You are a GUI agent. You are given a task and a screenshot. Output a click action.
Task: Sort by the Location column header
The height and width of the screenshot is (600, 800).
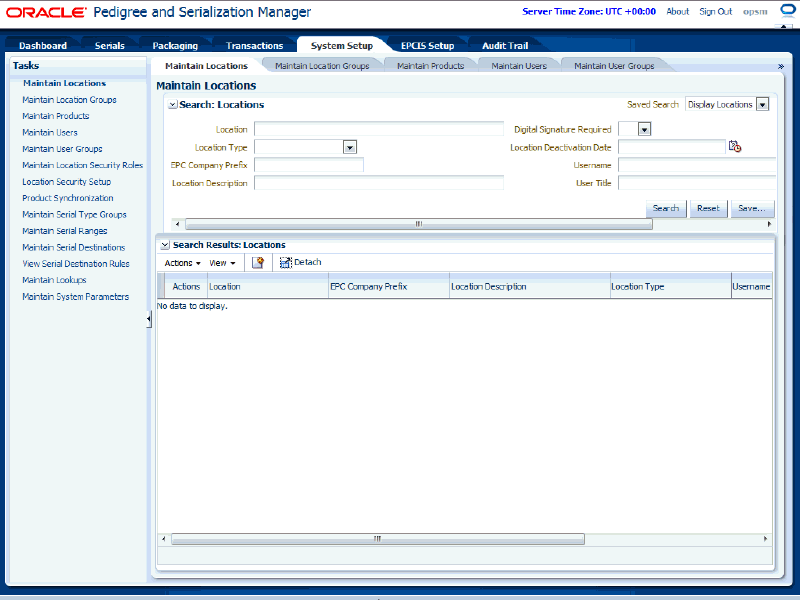pyautogui.click(x=268, y=287)
